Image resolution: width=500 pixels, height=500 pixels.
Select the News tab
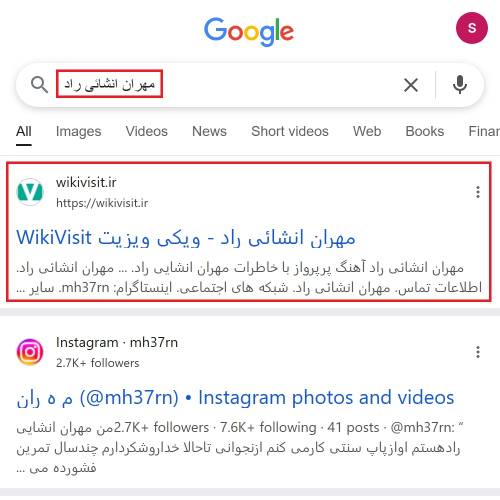point(209,131)
